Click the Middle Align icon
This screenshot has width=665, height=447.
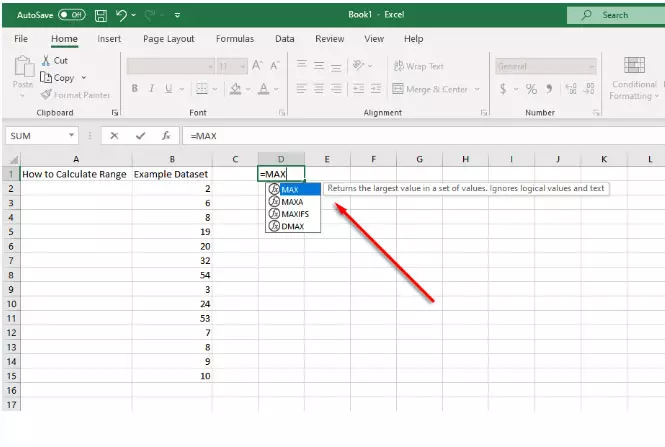point(319,65)
